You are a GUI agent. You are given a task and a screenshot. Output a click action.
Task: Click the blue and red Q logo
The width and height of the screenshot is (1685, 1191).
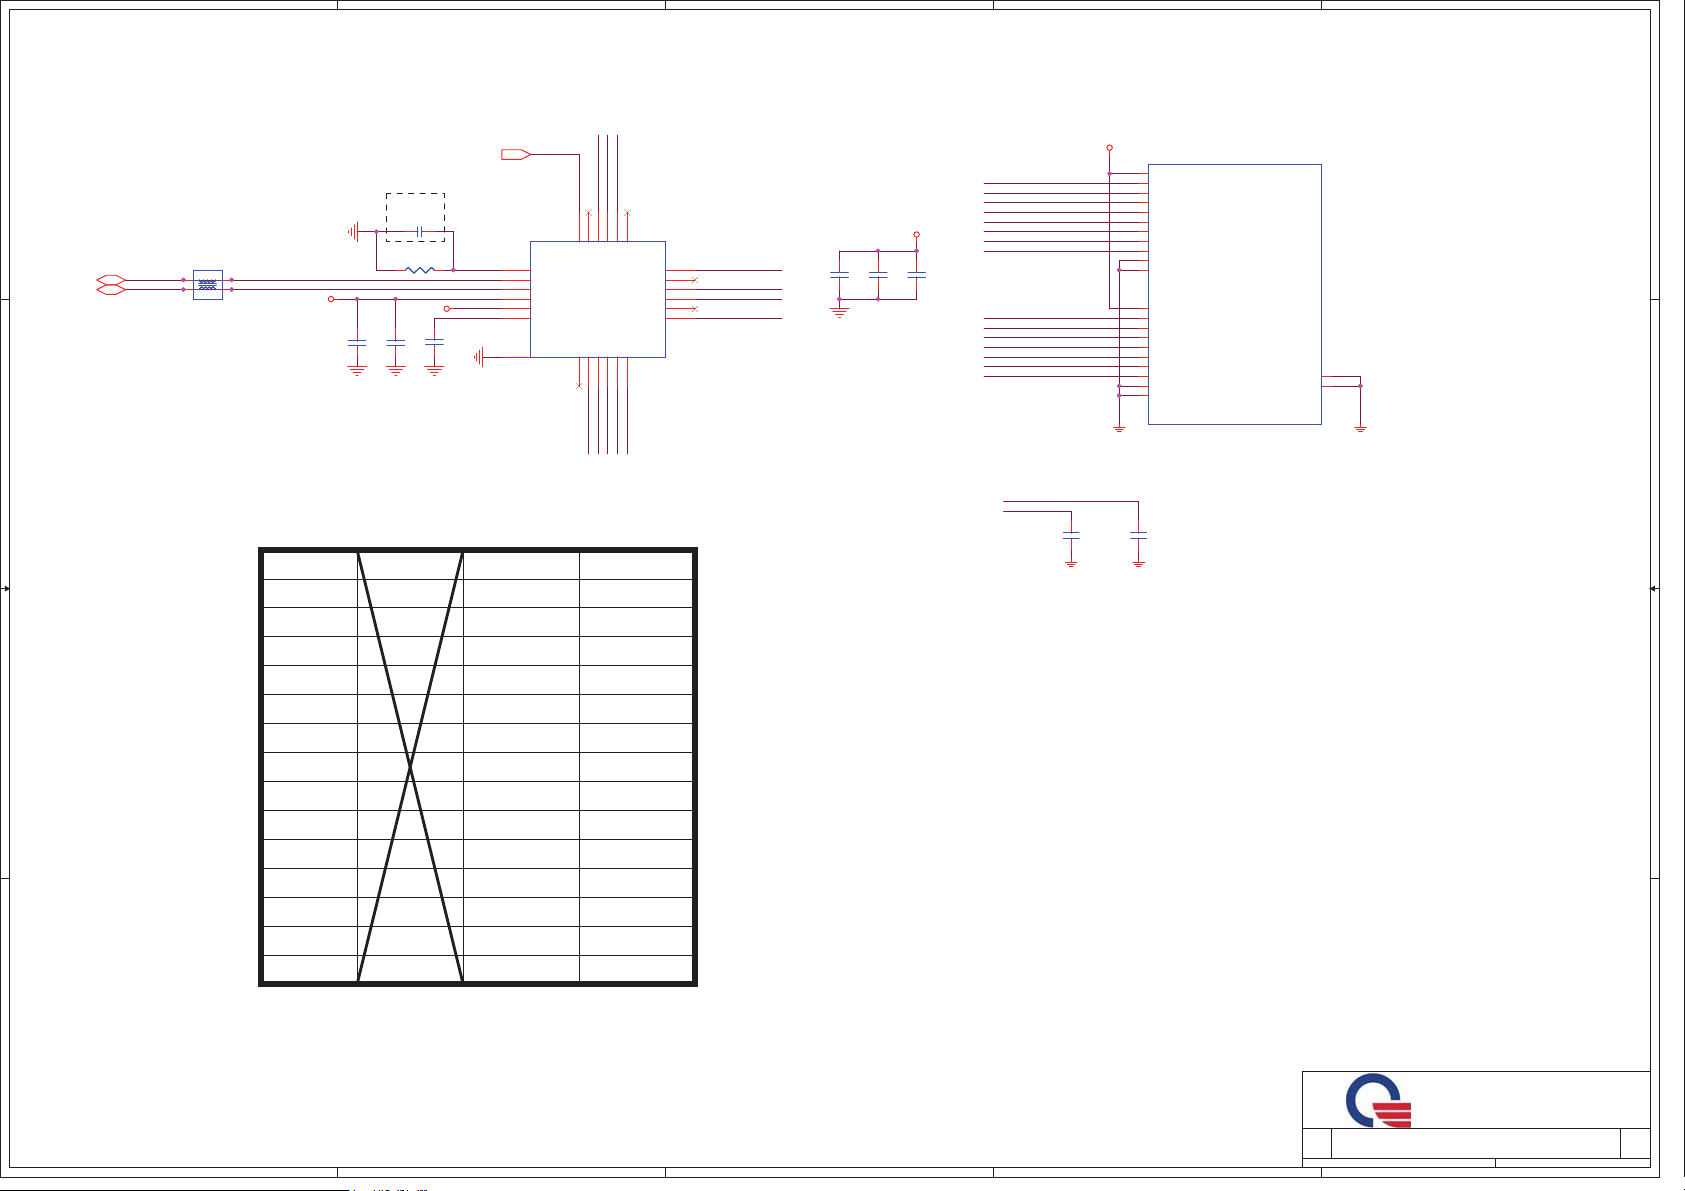(1379, 1100)
